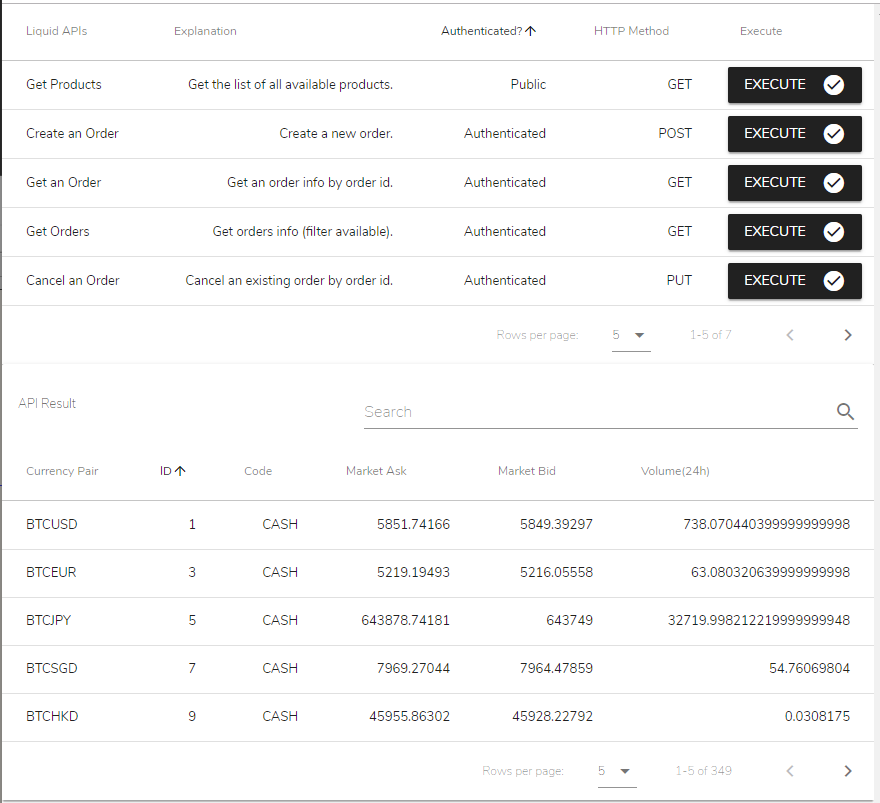The image size is (880, 803).
Task: Click volume value 54.76069804
Action: click(809, 668)
